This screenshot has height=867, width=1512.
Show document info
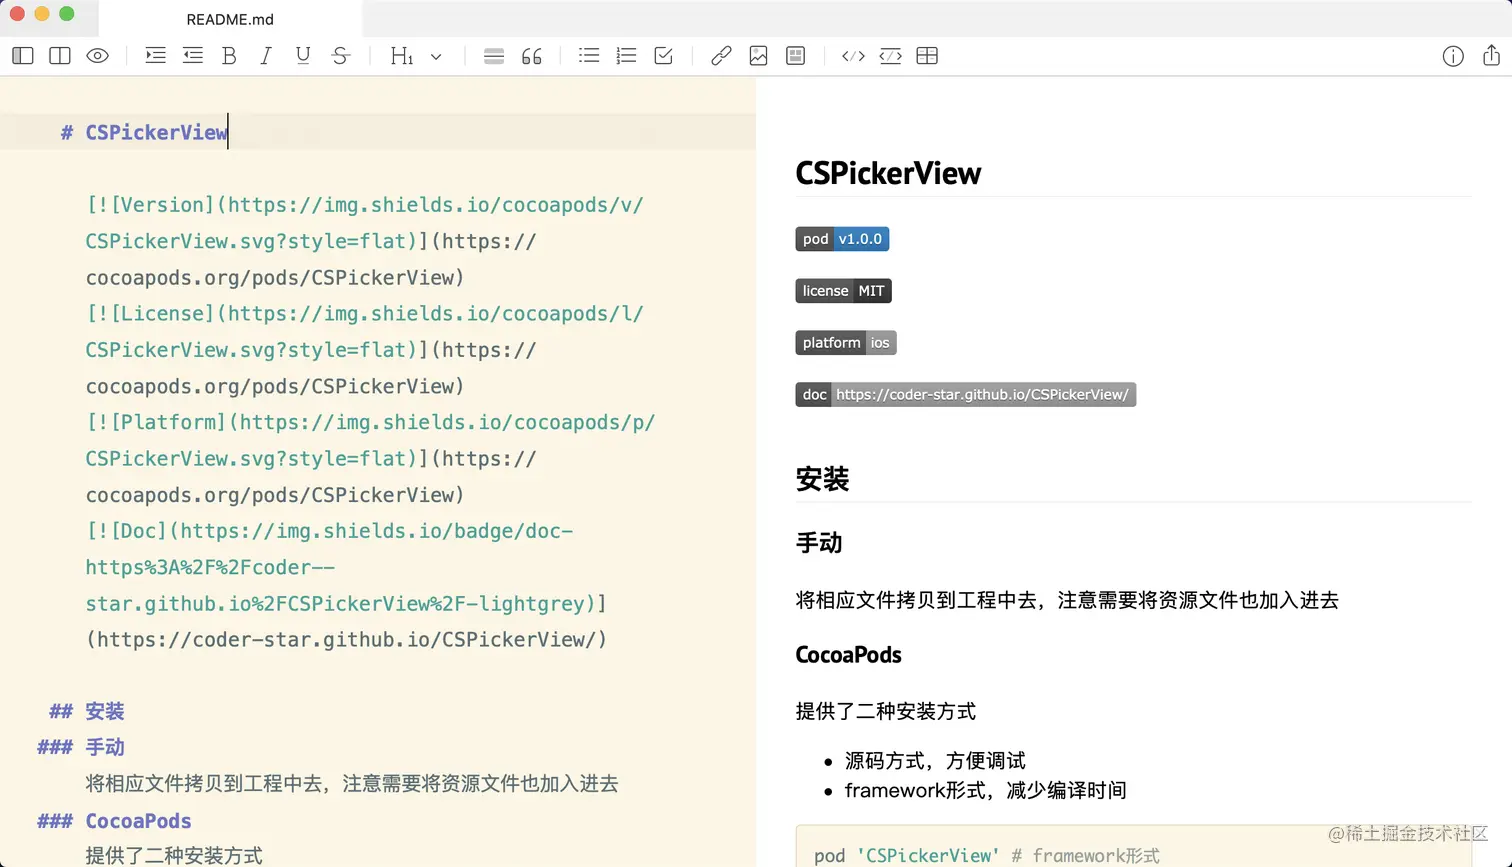1453,56
